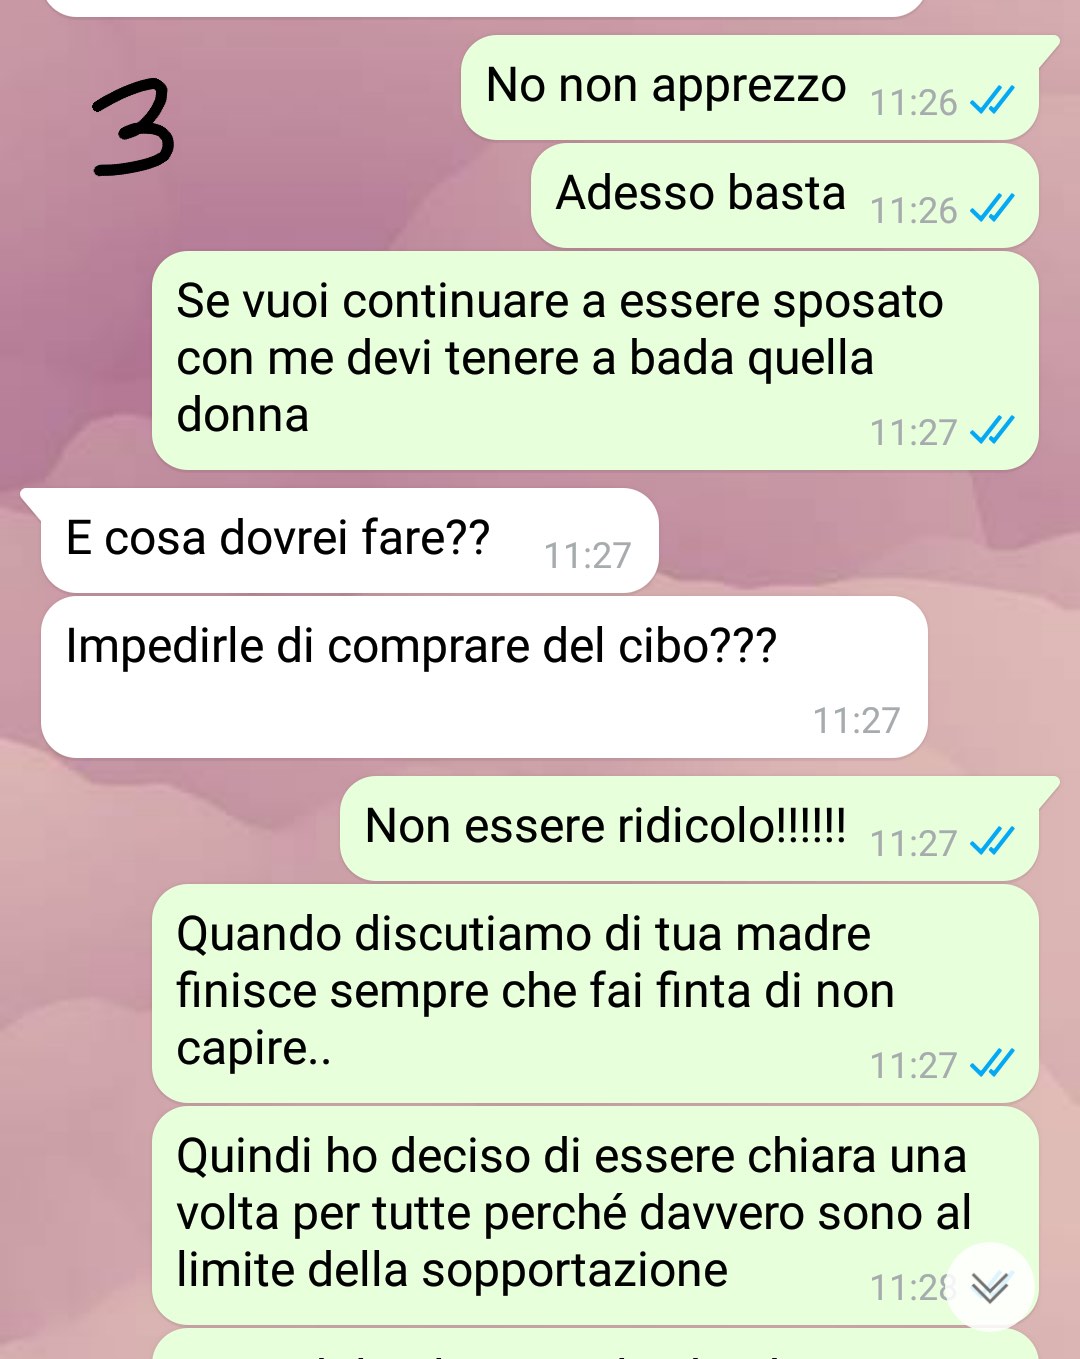The image size is (1080, 1359).
Task: Tap the handwritten number 3 annotation
Action: pyautogui.click(x=133, y=129)
